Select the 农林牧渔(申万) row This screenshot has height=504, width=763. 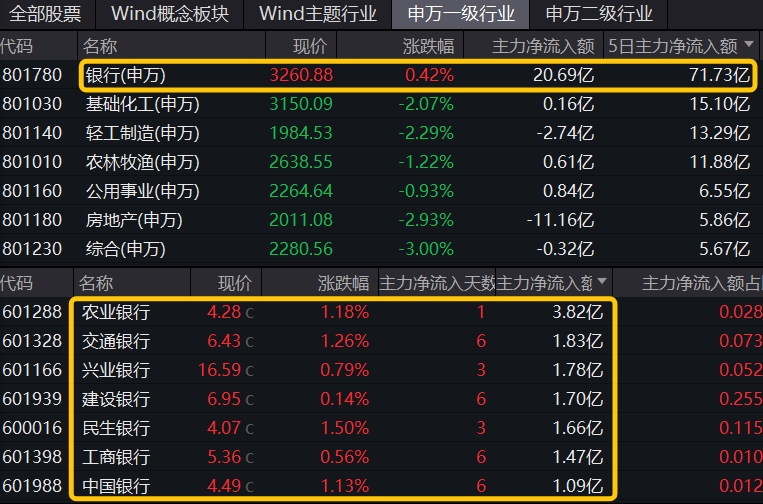[382, 162]
